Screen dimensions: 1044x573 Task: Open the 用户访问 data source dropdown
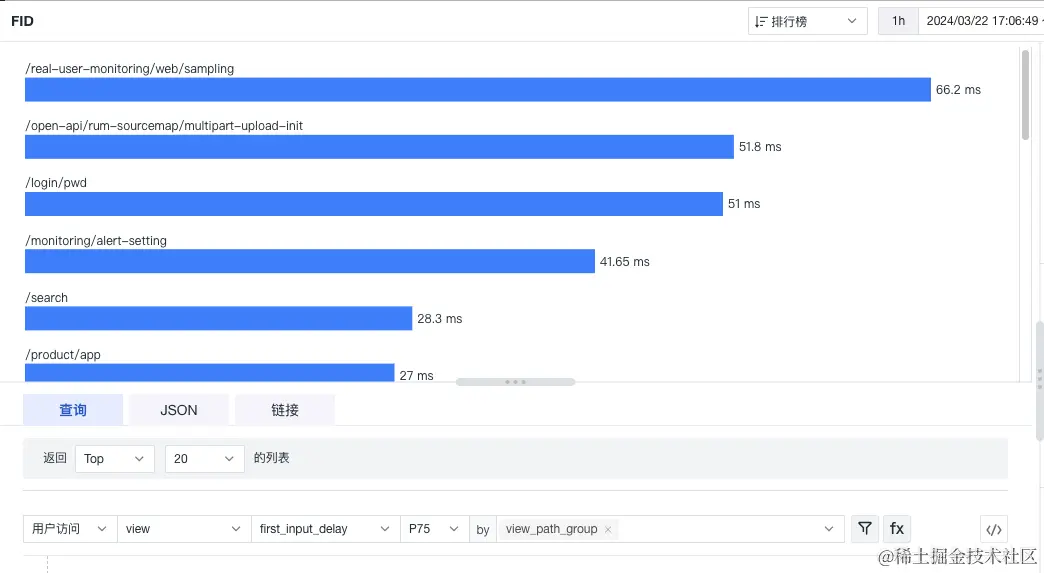(70, 529)
